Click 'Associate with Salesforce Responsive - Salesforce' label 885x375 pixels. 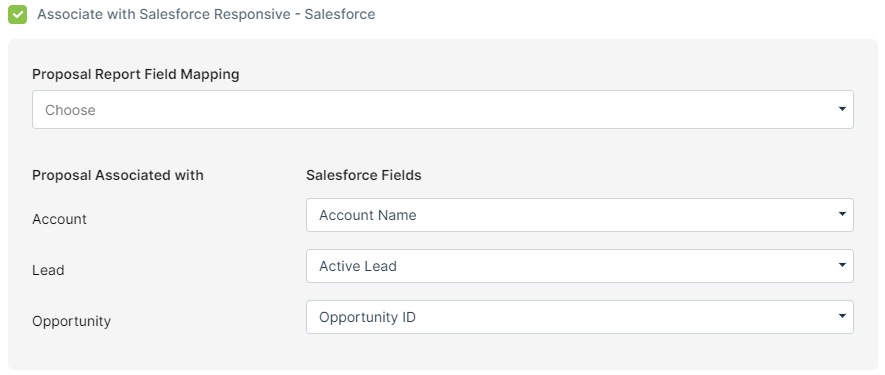click(206, 14)
